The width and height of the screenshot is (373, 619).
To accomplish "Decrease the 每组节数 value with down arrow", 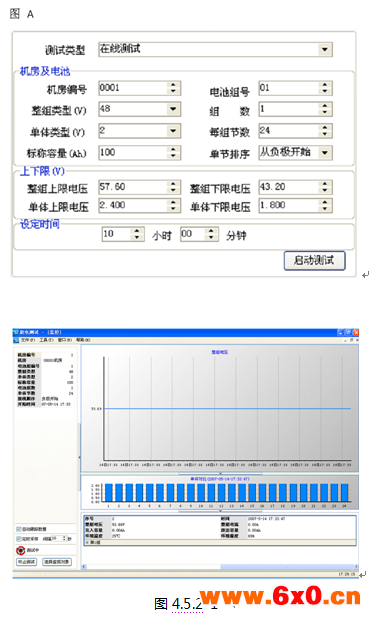I will 325,135.
